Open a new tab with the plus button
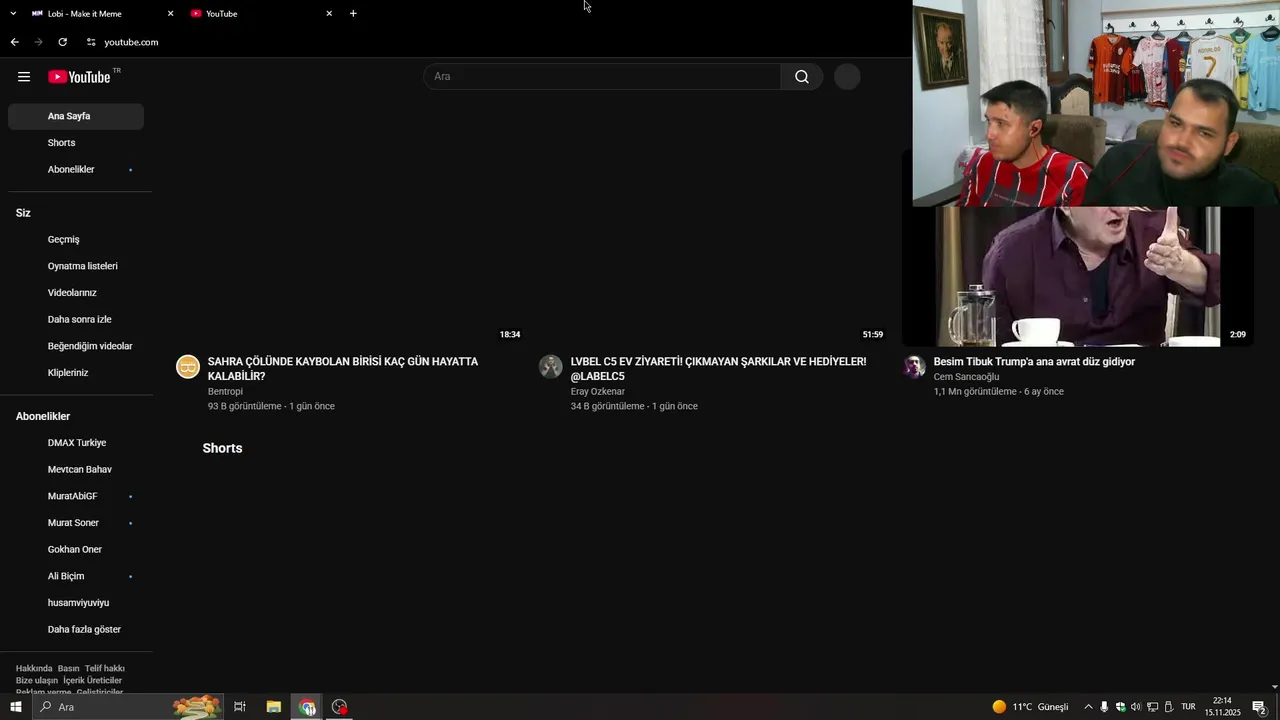 (x=353, y=13)
